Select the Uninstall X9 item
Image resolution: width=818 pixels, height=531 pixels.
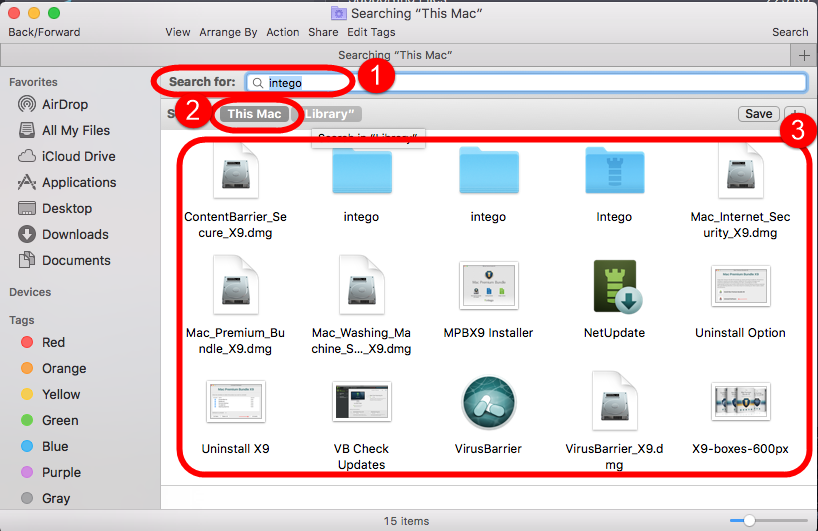pyautogui.click(x=236, y=402)
